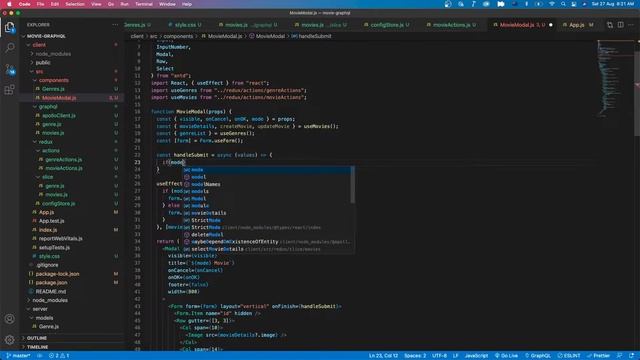Open editor more actions ellipsis
Screen dimensions: 640x360
tap(631, 25)
